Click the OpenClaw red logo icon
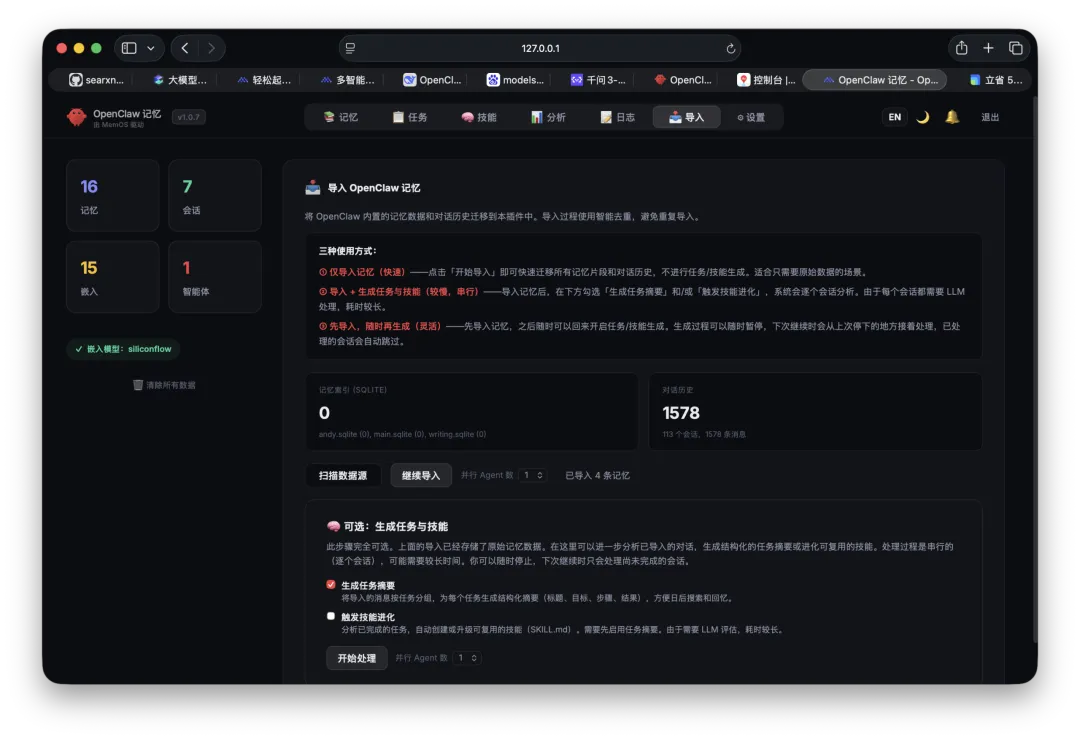The width and height of the screenshot is (1080, 740). coord(76,117)
